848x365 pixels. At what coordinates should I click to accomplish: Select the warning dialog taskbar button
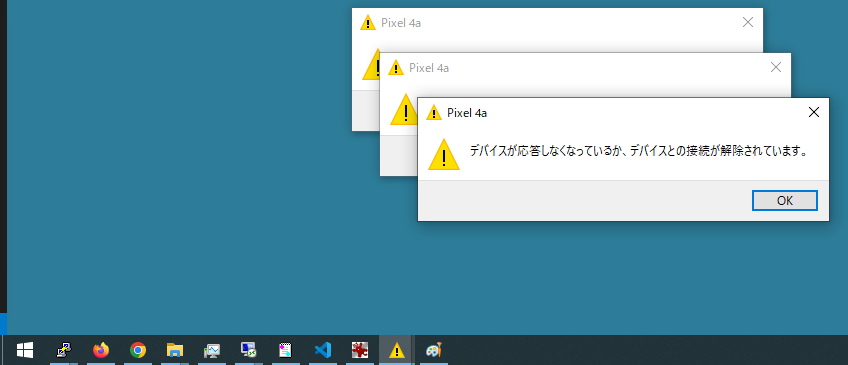pyautogui.click(x=397, y=350)
